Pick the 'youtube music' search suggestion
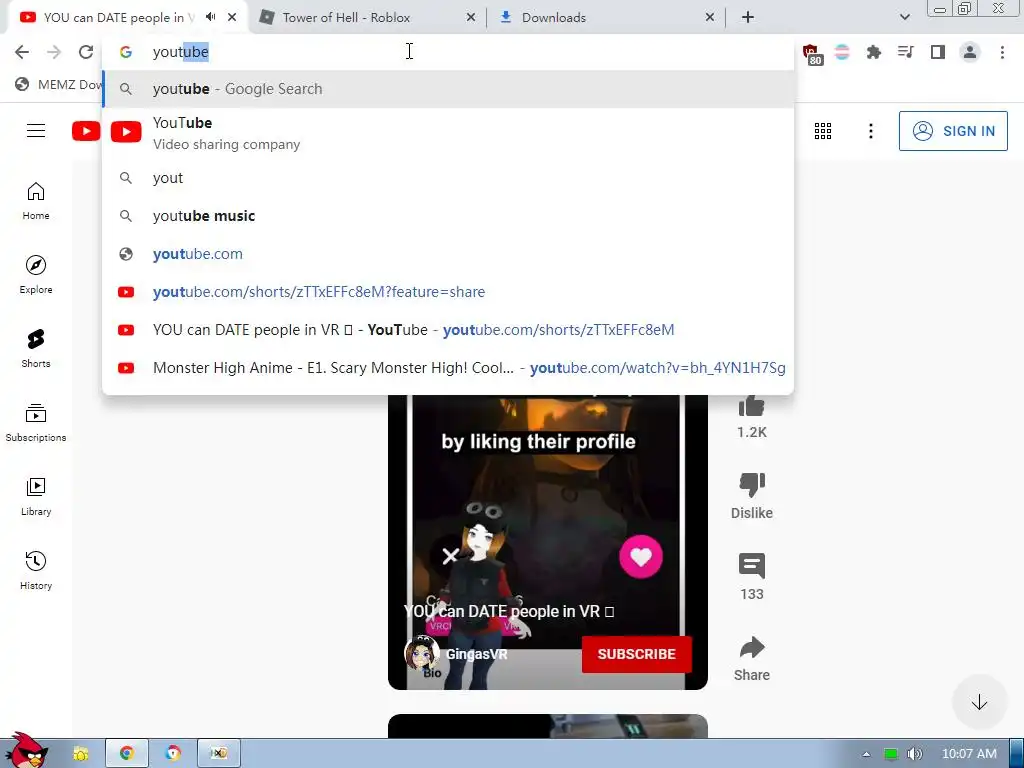 coord(448,216)
